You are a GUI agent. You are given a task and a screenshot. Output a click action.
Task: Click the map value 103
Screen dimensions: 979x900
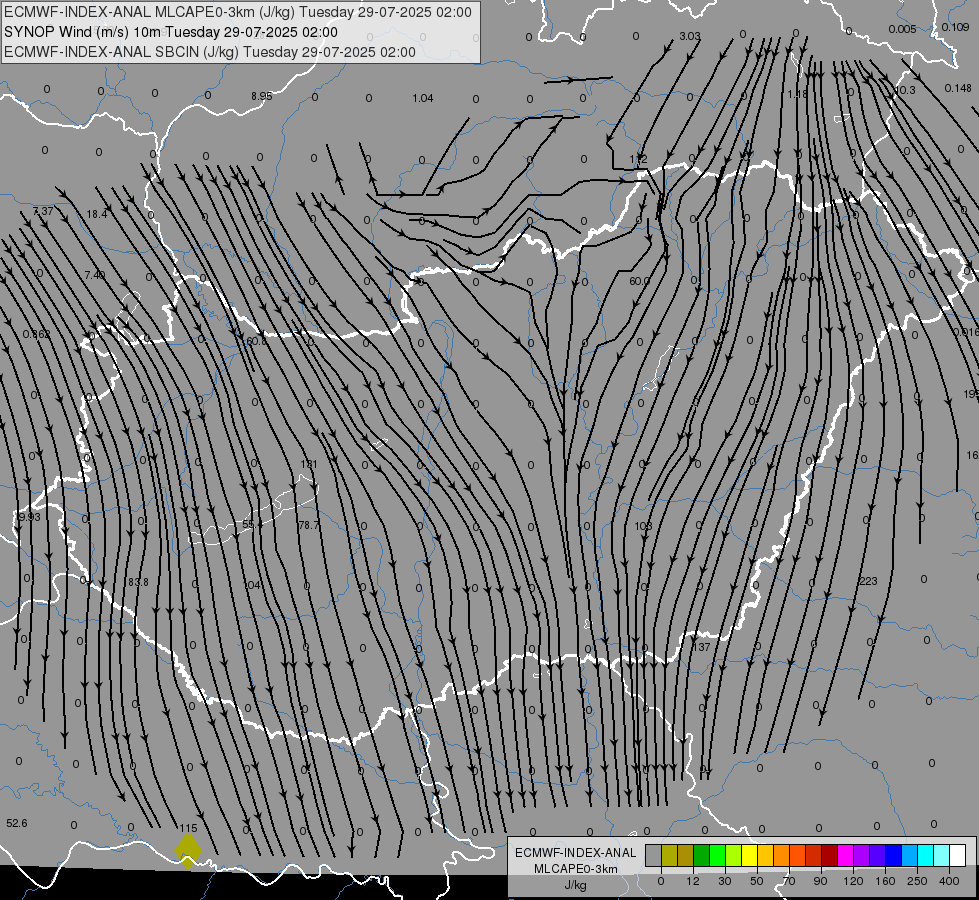point(643,526)
